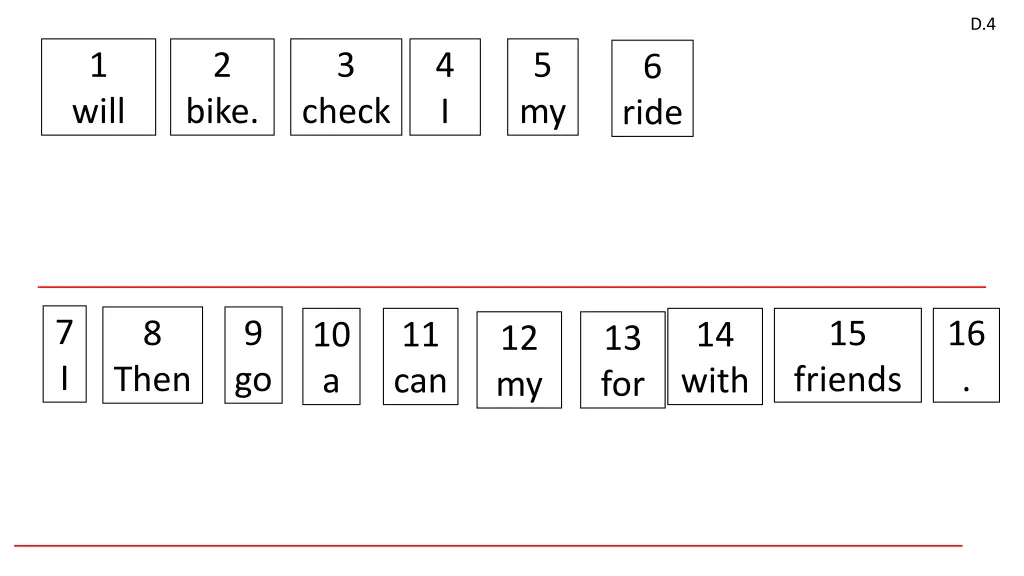The width and height of the screenshot is (1024, 576).
Task: Click the D.4 slide label
Action: point(983,25)
